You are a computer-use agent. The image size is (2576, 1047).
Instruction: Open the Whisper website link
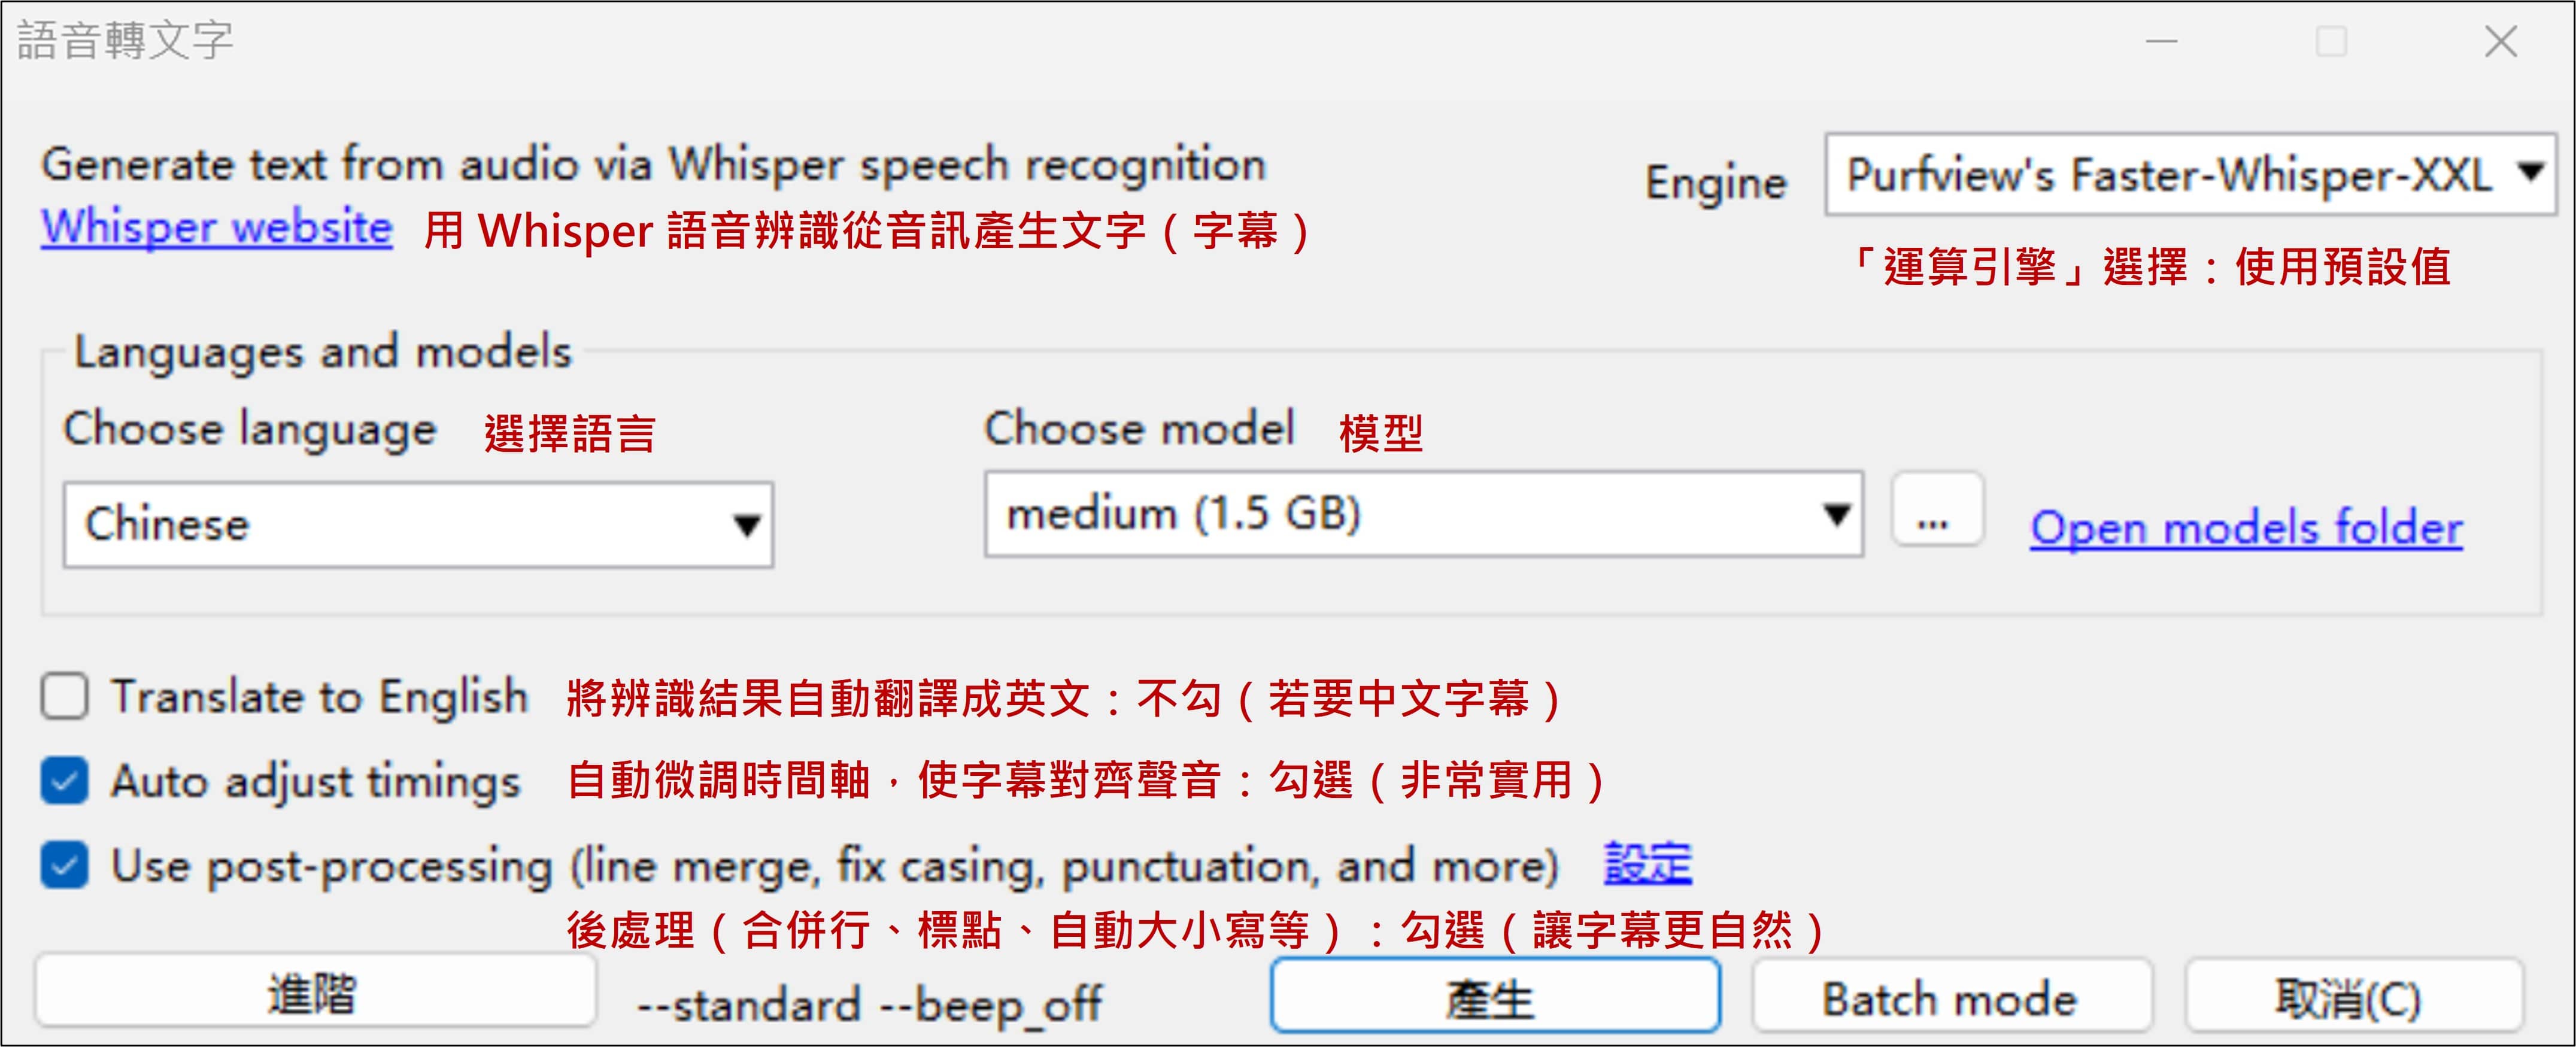(x=216, y=228)
